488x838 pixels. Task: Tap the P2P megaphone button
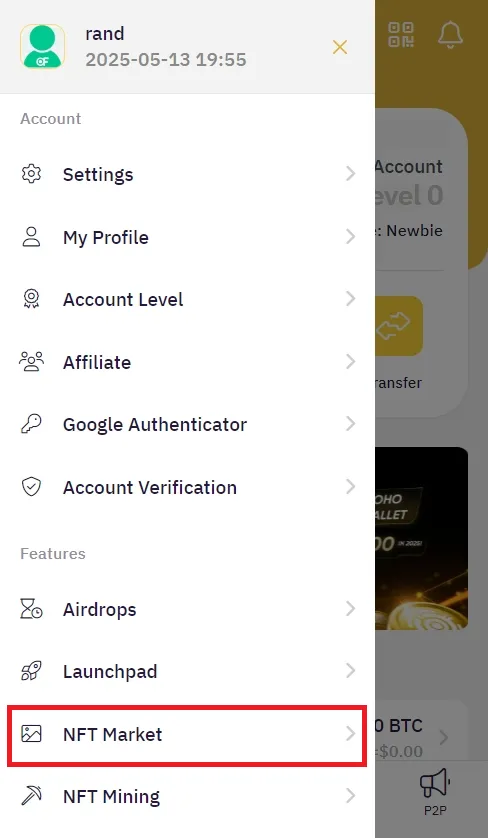click(x=435, y=792)
